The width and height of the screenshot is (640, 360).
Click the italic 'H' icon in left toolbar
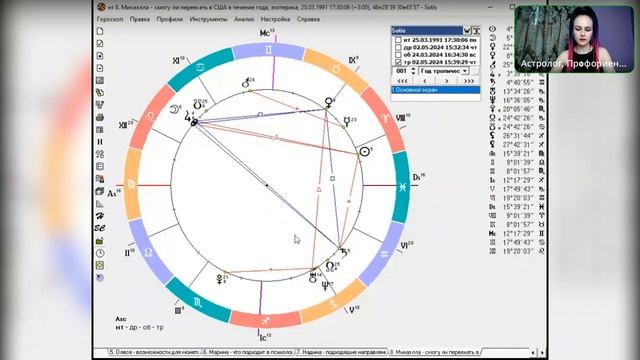coord(100,216)
